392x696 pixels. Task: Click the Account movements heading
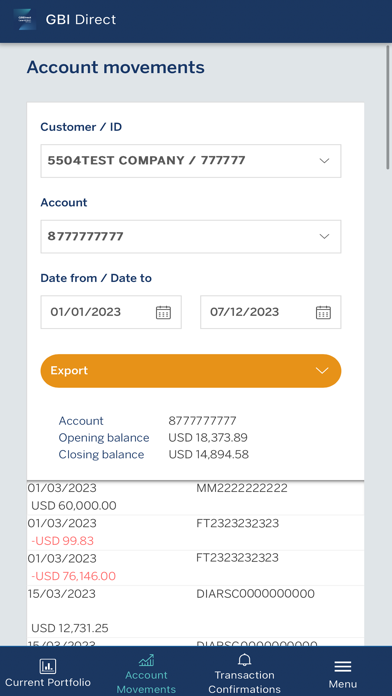115,67
